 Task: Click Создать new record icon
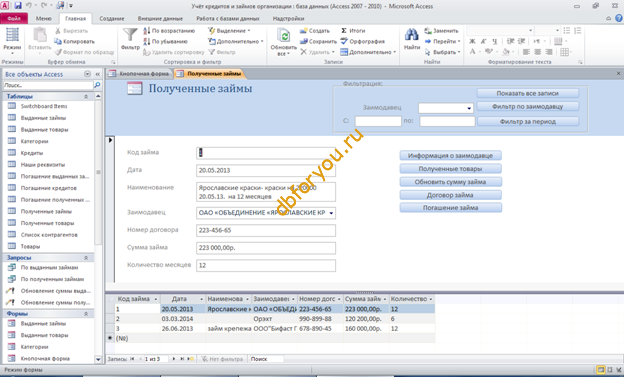[304, 31]
